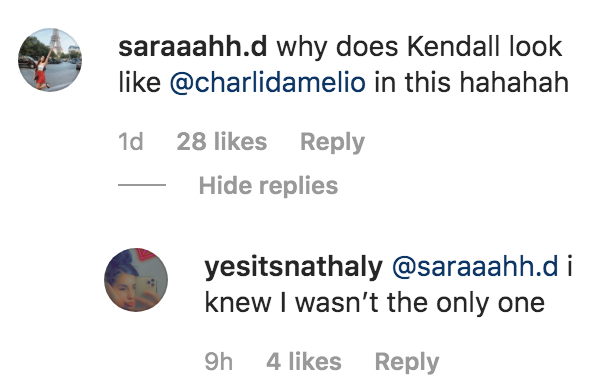Screen dimensions: 594x390
Task: Click the word 'like' before @charlidamelio
Action: (139, 82)
